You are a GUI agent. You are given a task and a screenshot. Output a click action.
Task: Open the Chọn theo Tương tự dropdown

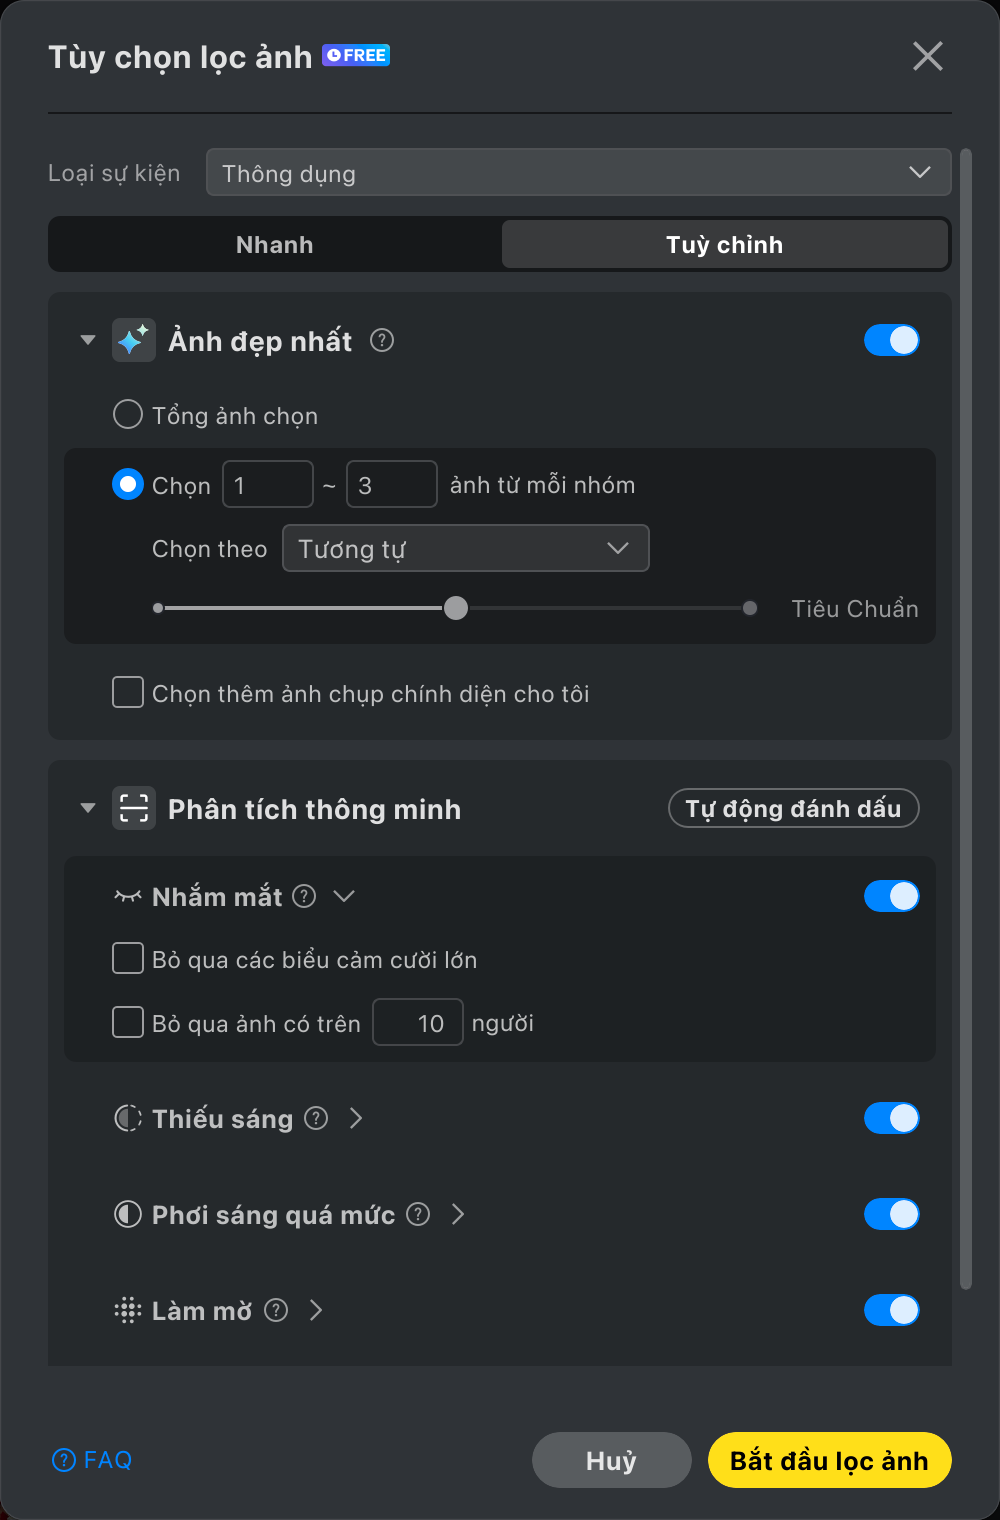pos(466,548)
